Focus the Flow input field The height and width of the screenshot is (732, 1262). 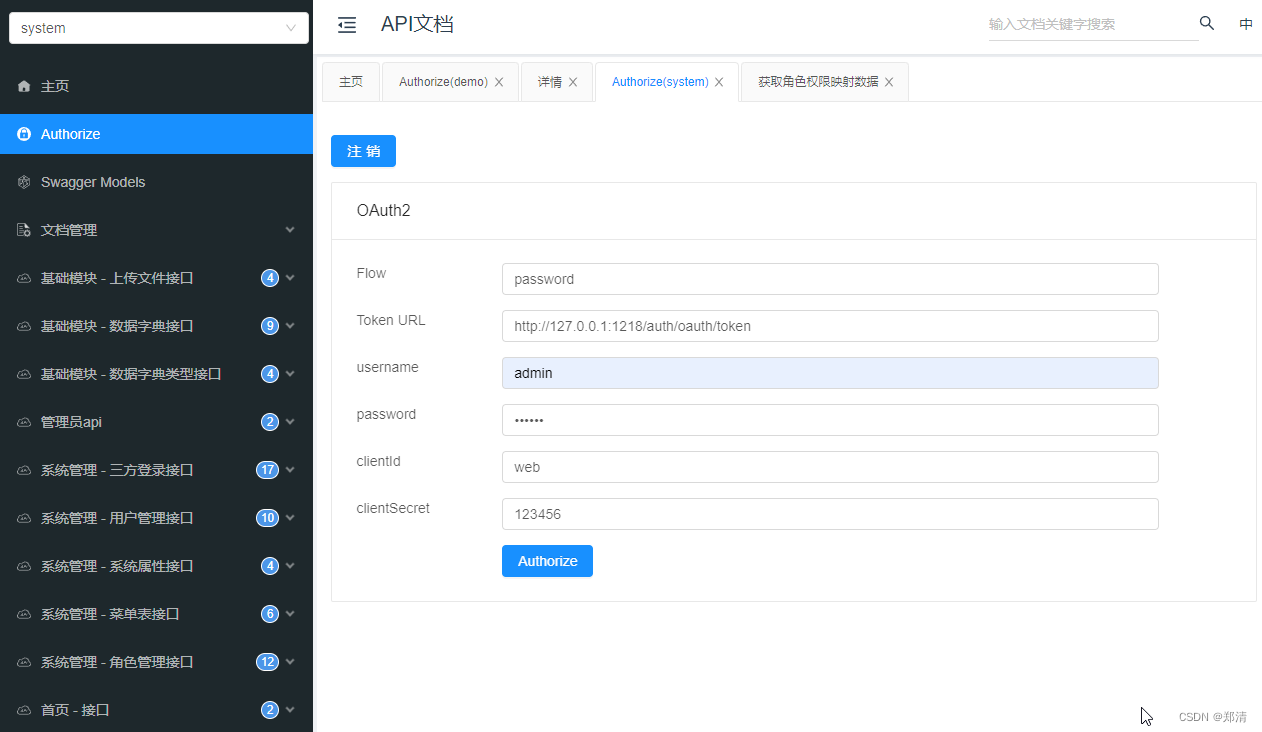coord(830,279)
